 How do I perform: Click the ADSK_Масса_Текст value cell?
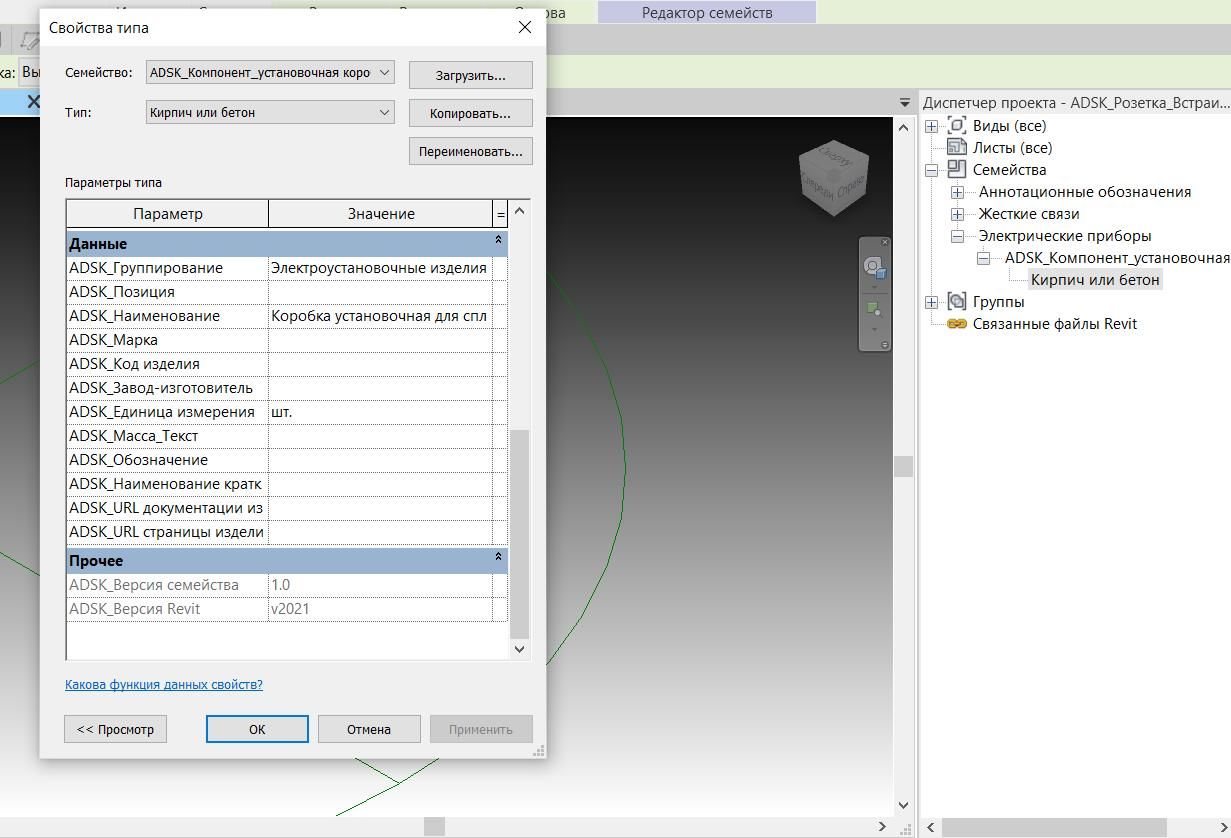tap(381, 436)
